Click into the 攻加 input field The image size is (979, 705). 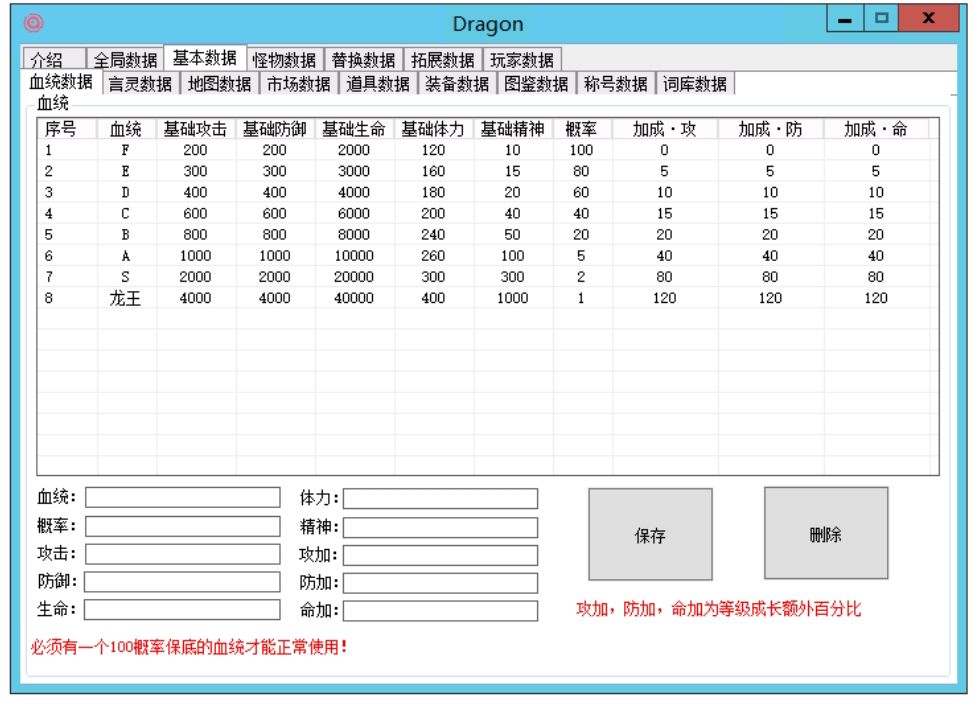pos(440,555)
